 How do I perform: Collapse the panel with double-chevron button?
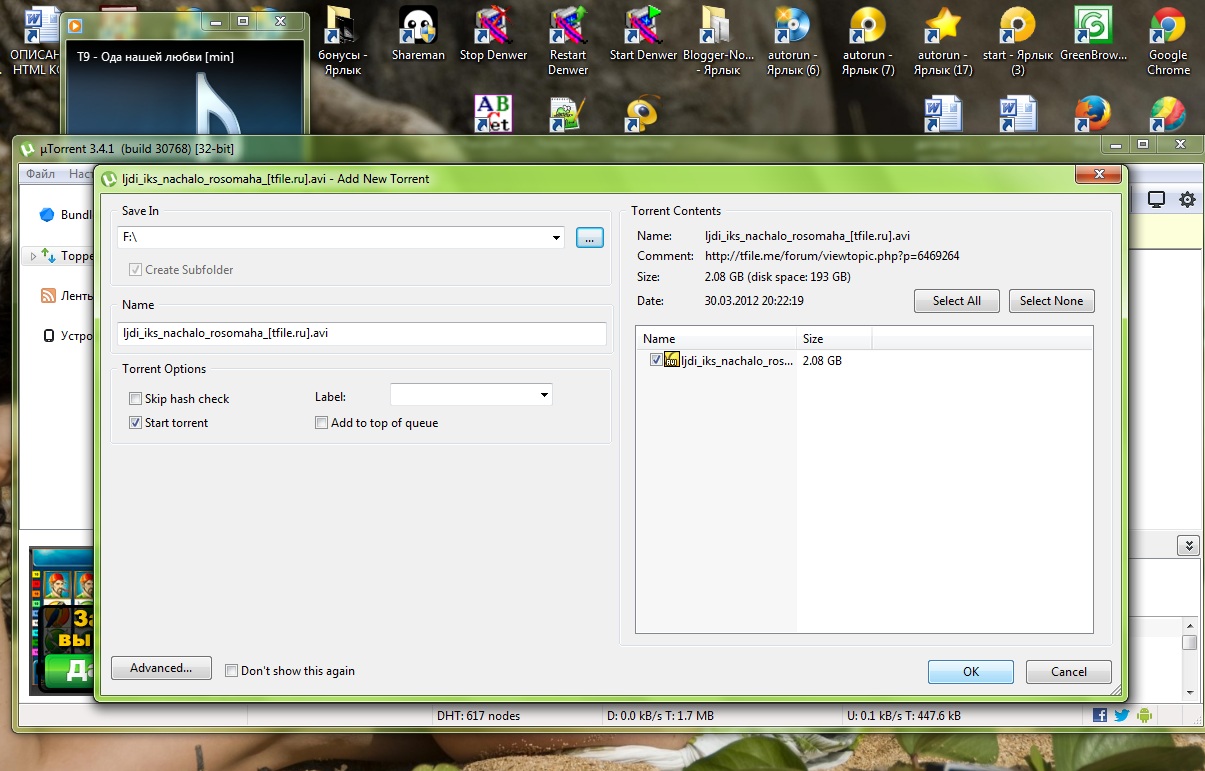pyautogui.click(x=1188, y=545)
